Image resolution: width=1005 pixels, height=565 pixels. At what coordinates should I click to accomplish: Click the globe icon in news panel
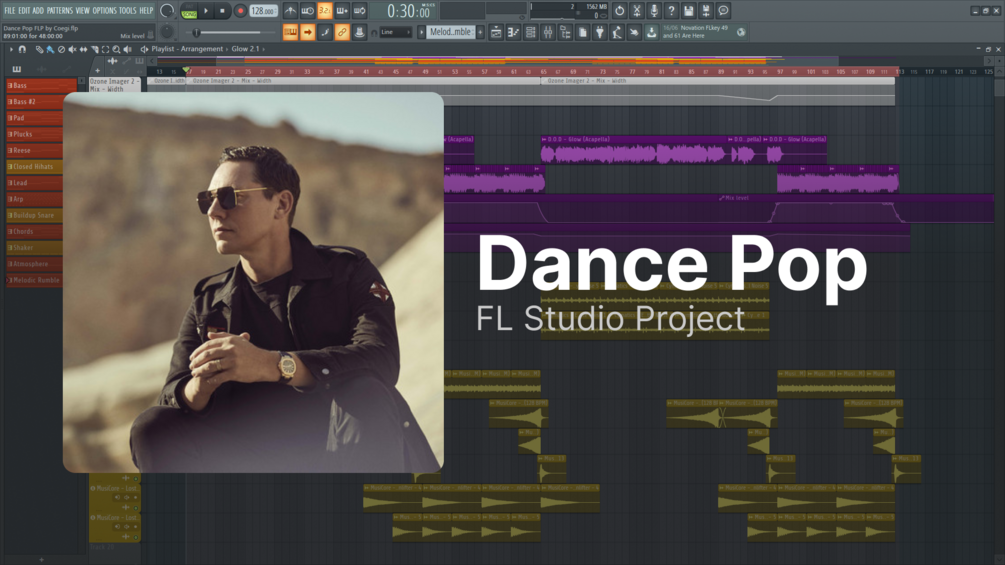coord(741,32)
